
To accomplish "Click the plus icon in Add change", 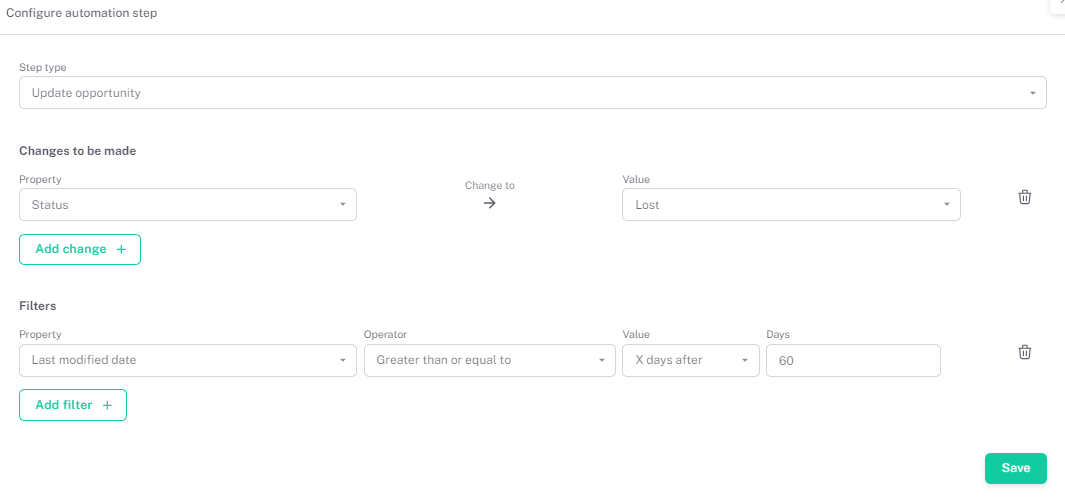I will 121,249.
